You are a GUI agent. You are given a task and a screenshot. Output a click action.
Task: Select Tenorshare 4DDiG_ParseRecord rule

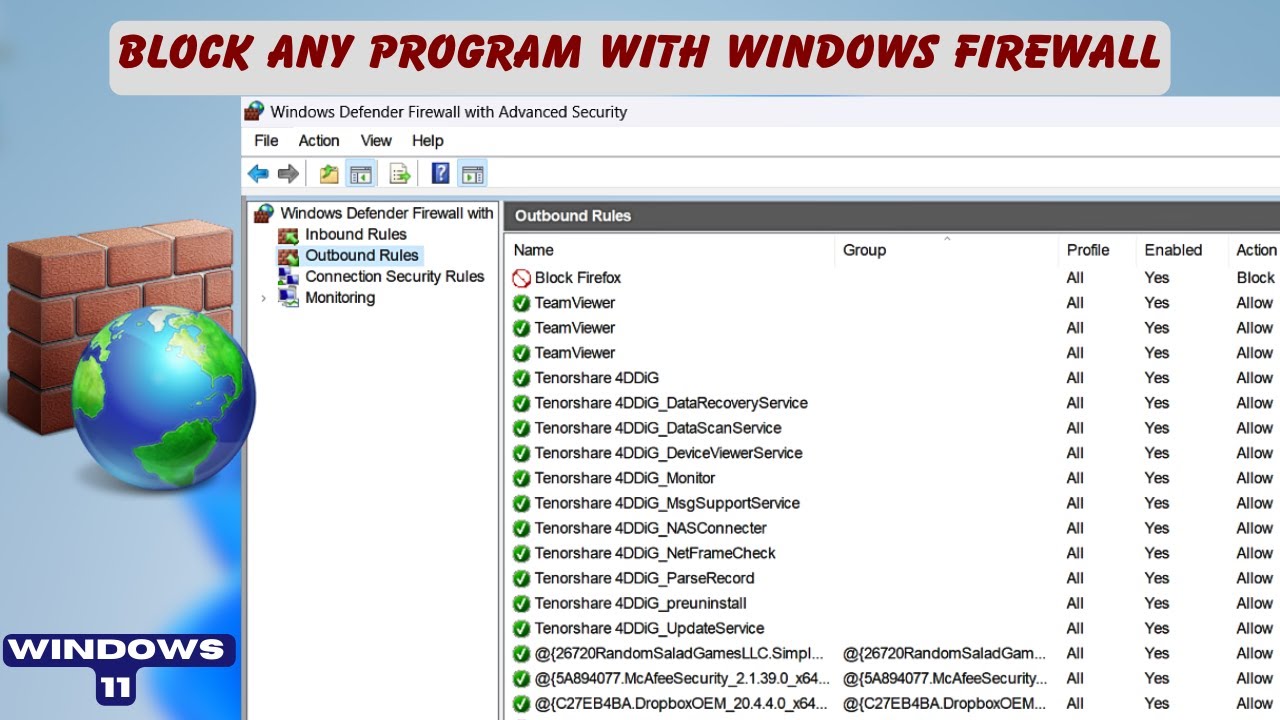coord(644,578)
